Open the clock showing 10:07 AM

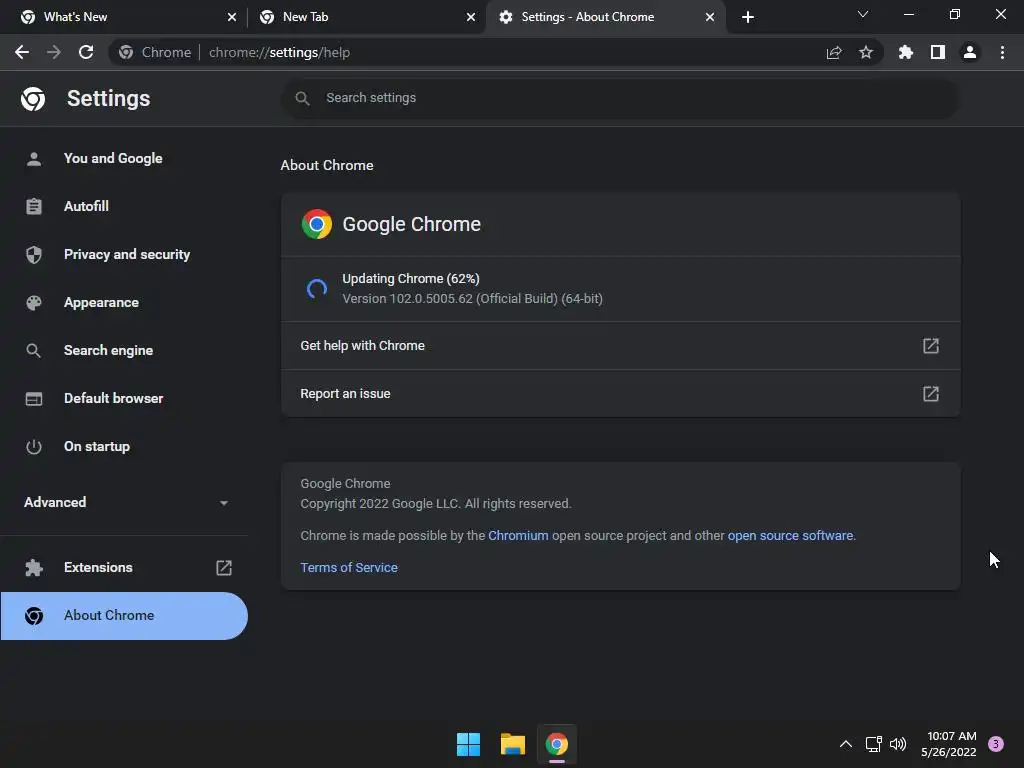tap(948, 744)
